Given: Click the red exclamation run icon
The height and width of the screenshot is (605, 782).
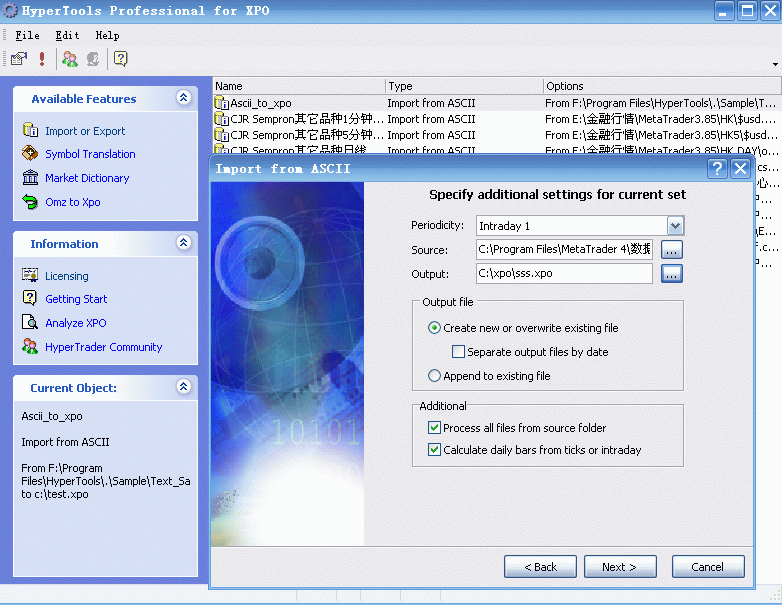Looking at the screenshot, I should 42,59.
